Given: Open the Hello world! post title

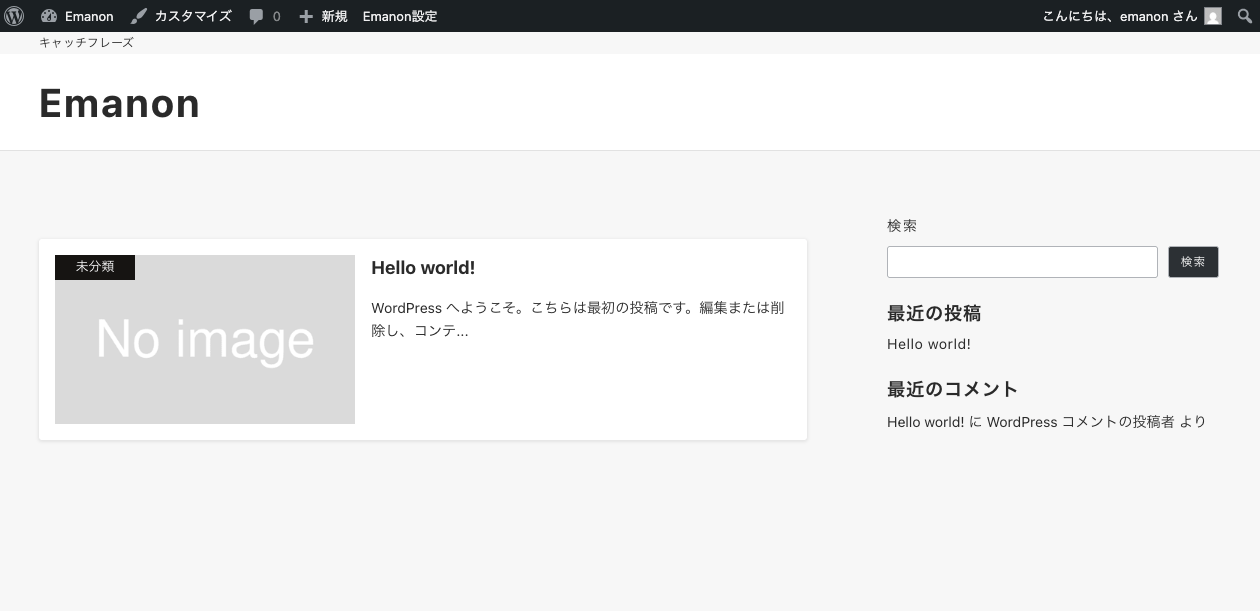Looking at the screenshot, I should pyautogui.click(x=422, y=268).
